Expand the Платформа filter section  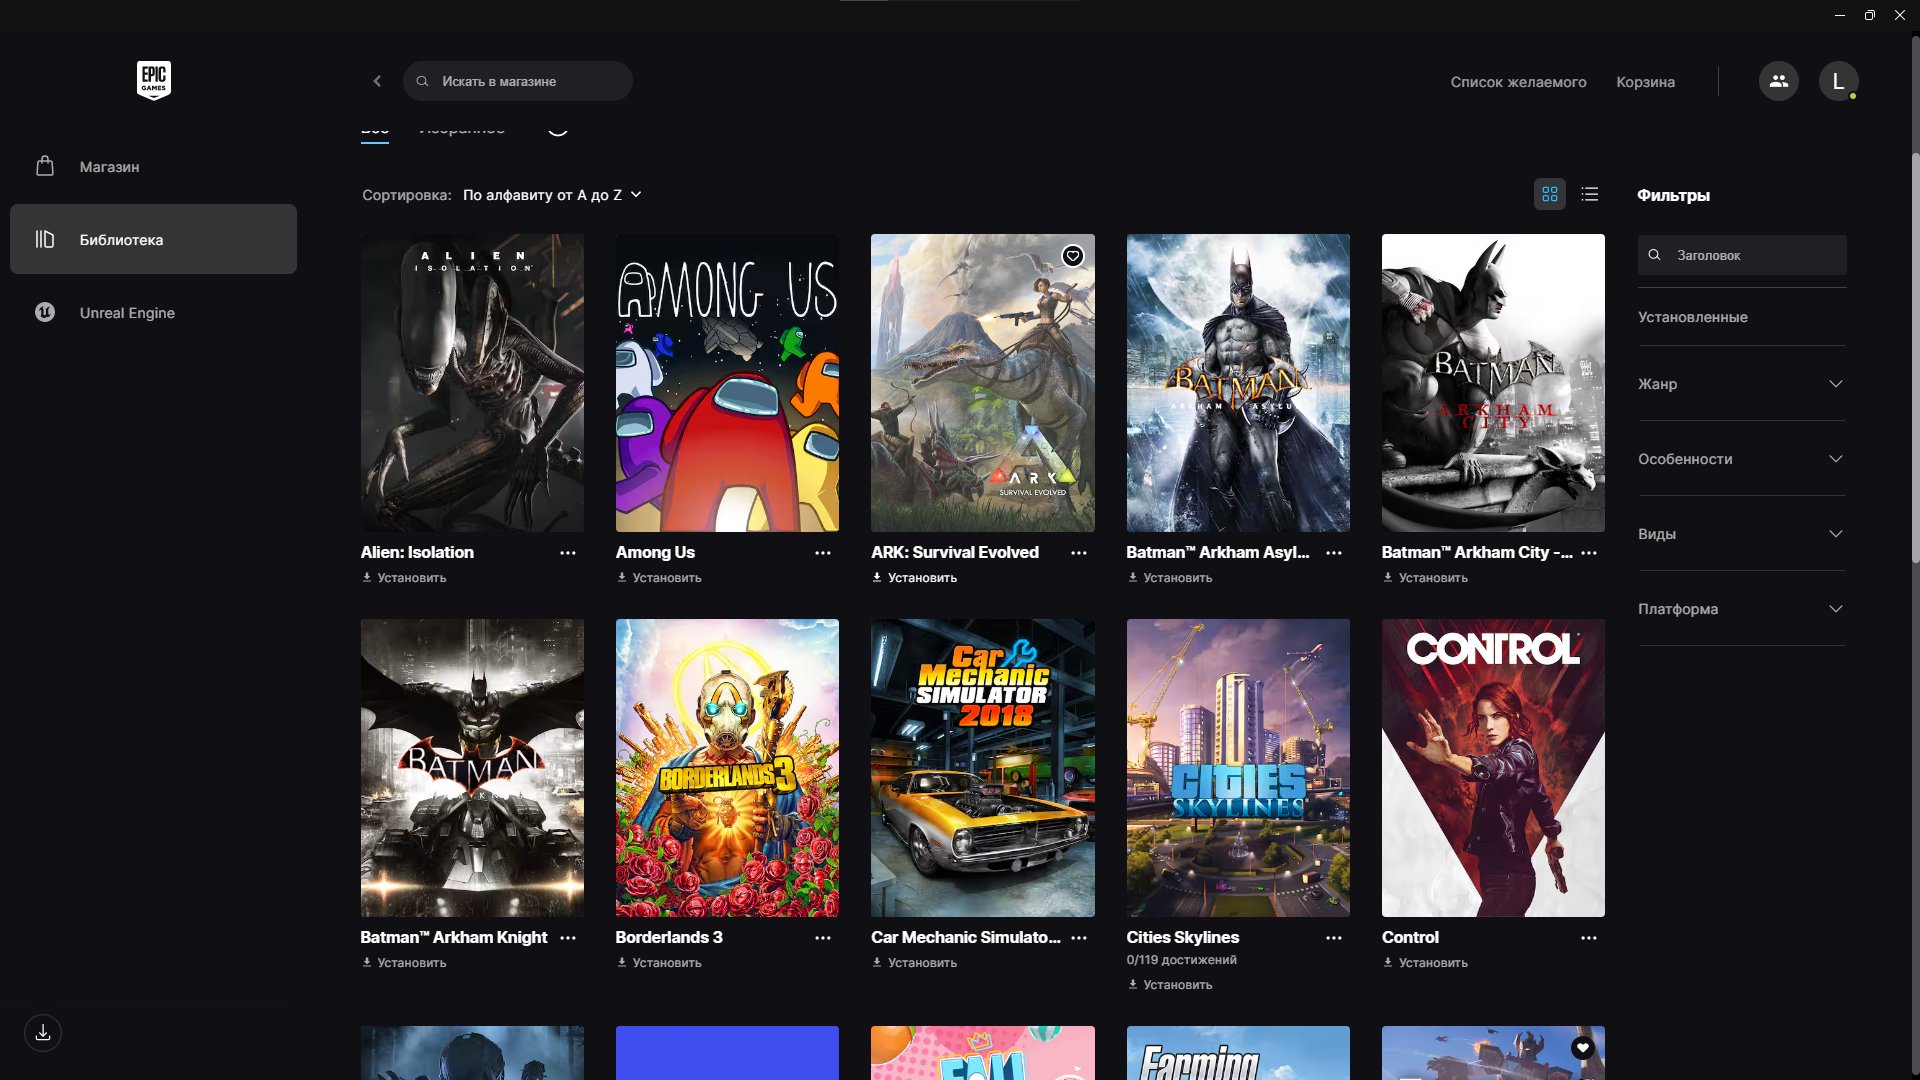[1741, 609]
